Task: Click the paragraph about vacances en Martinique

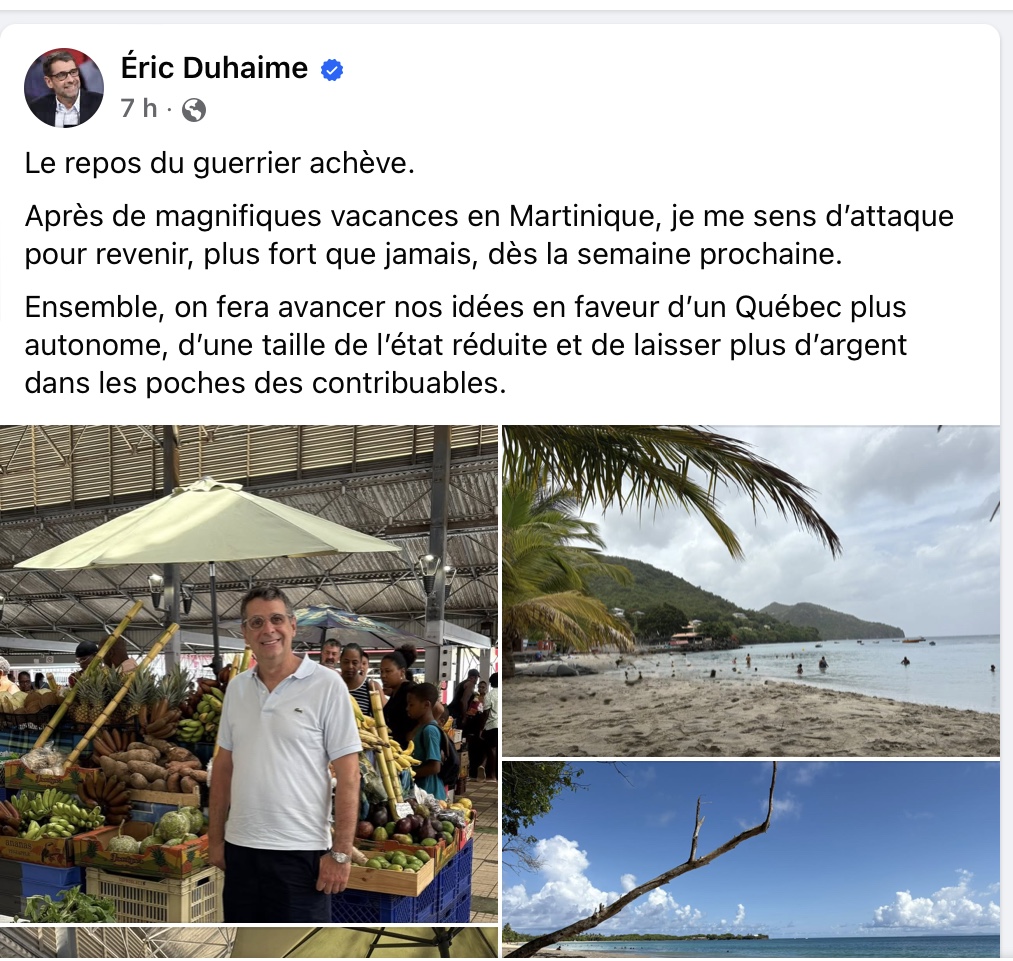Action: 489,235
